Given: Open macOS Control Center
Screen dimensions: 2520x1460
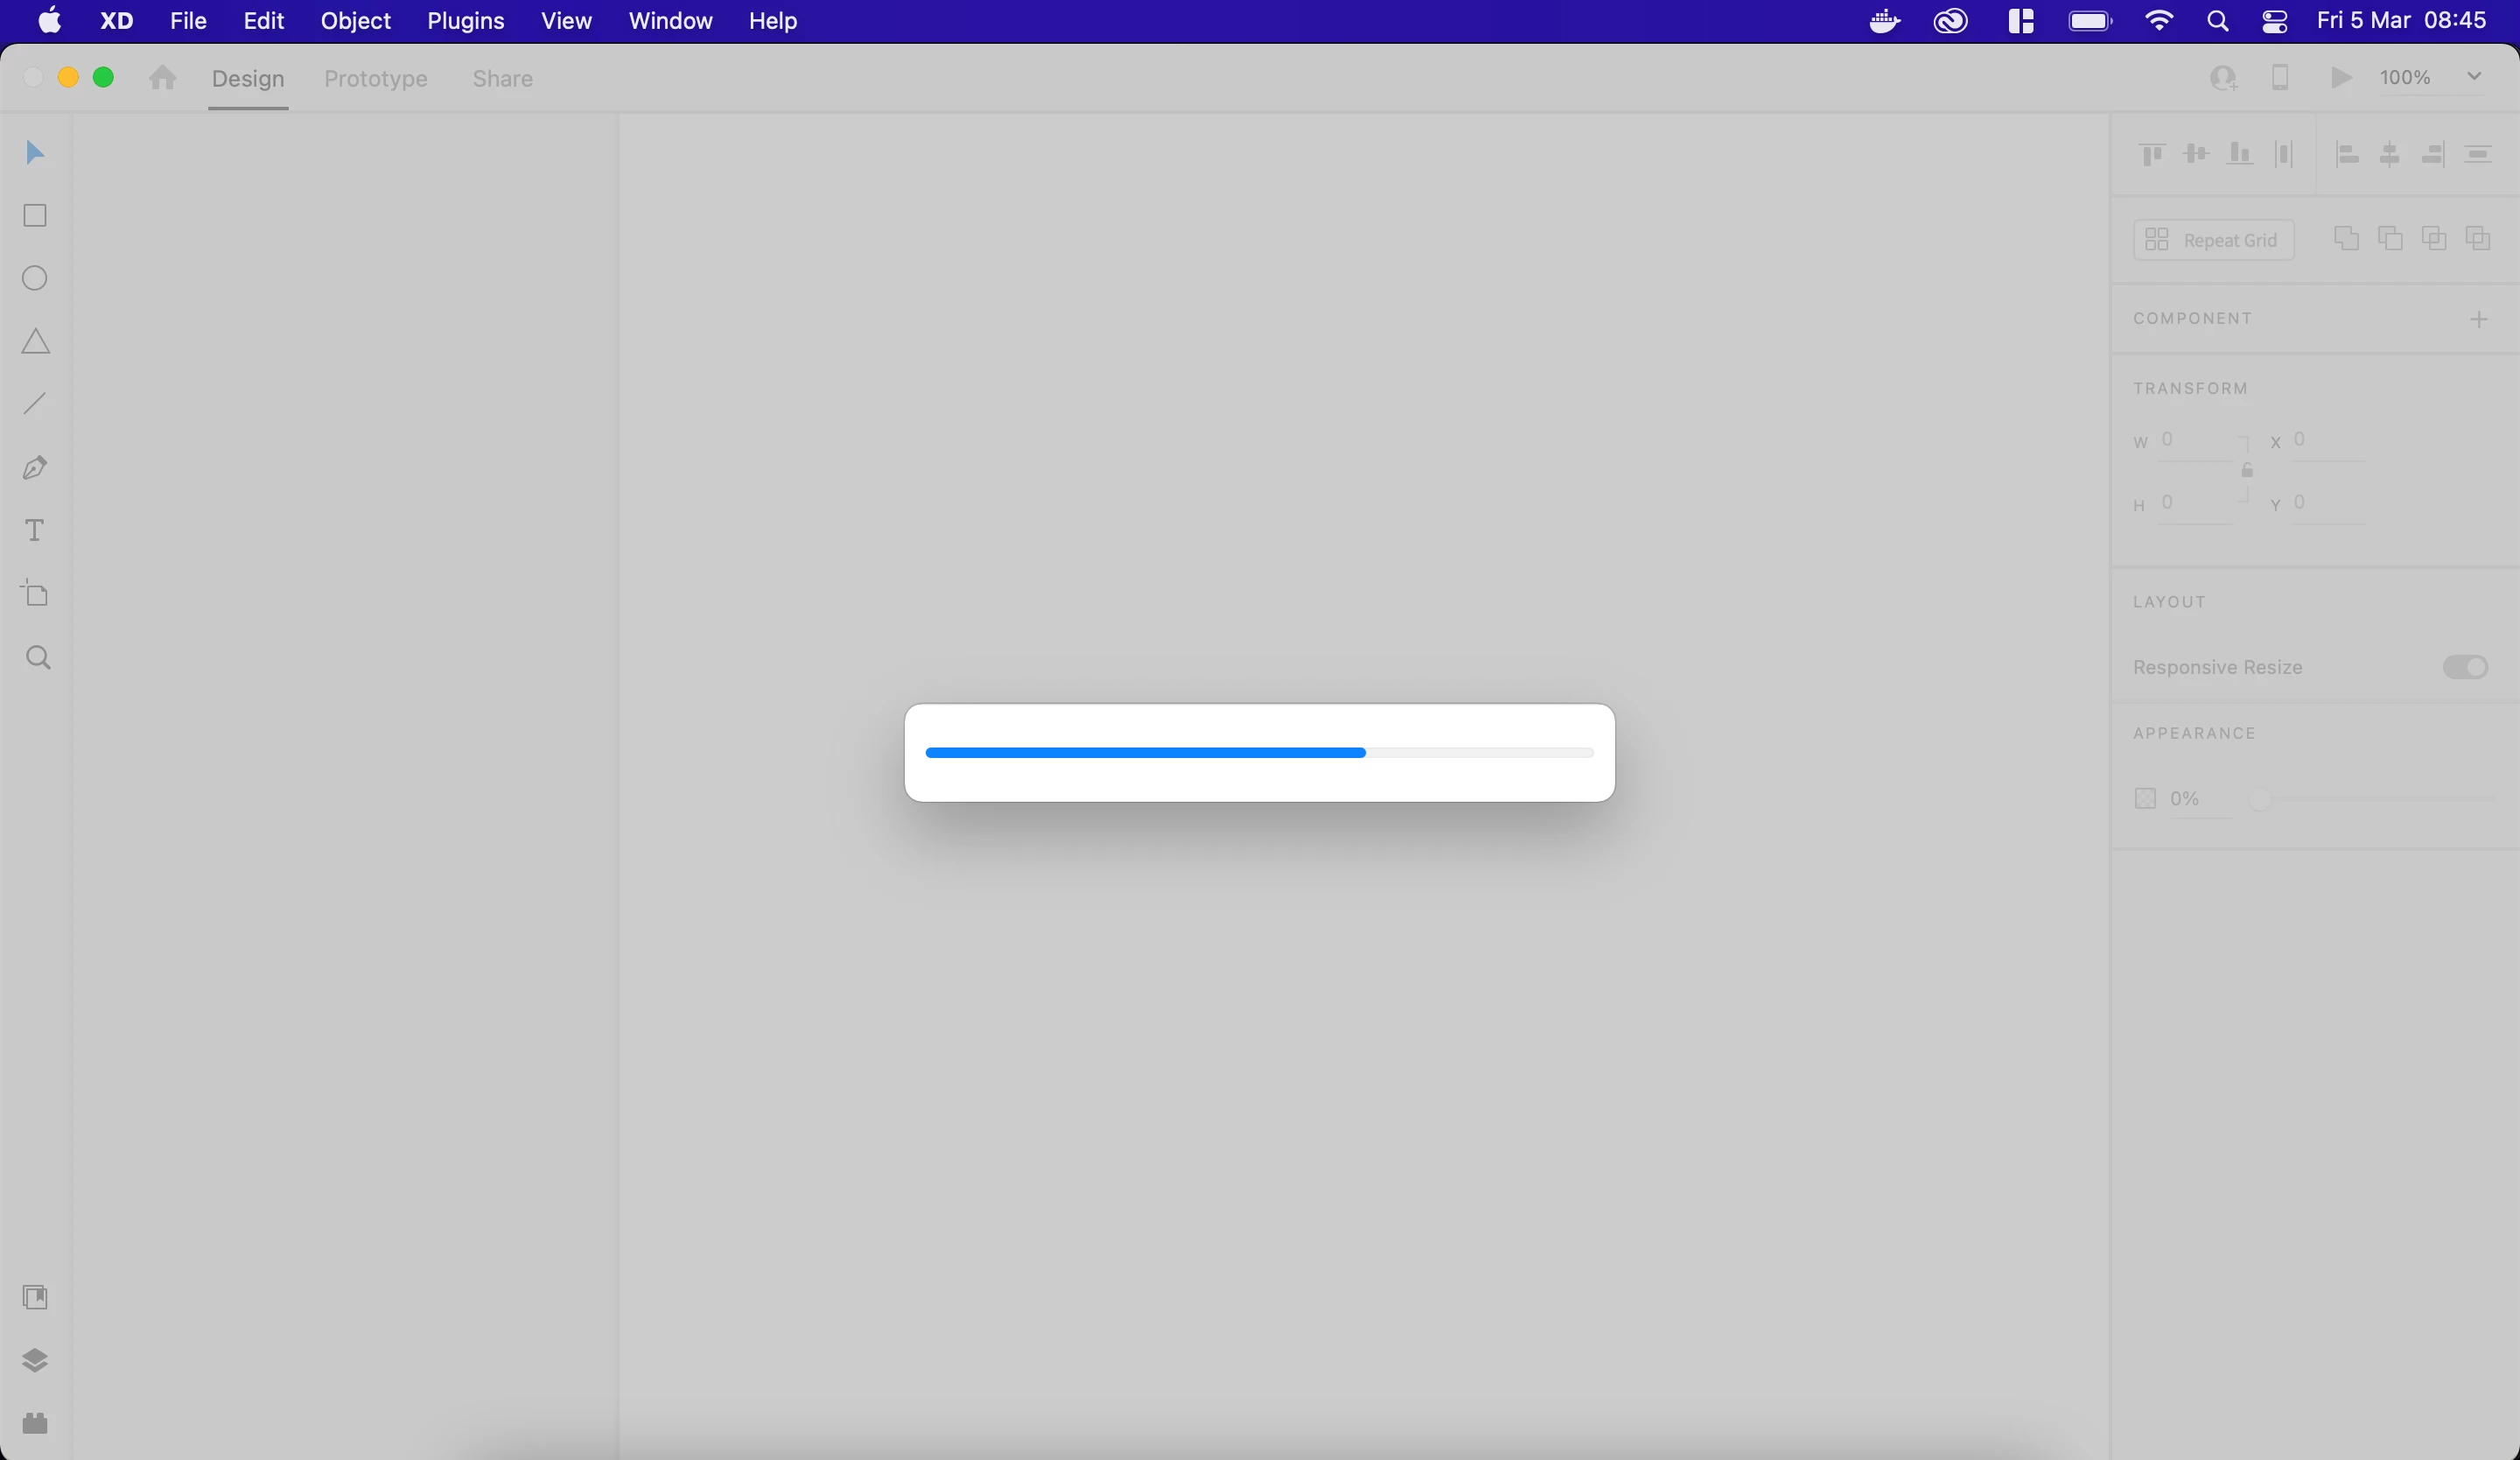Looking at the screenshot, I should point(2274,21).
